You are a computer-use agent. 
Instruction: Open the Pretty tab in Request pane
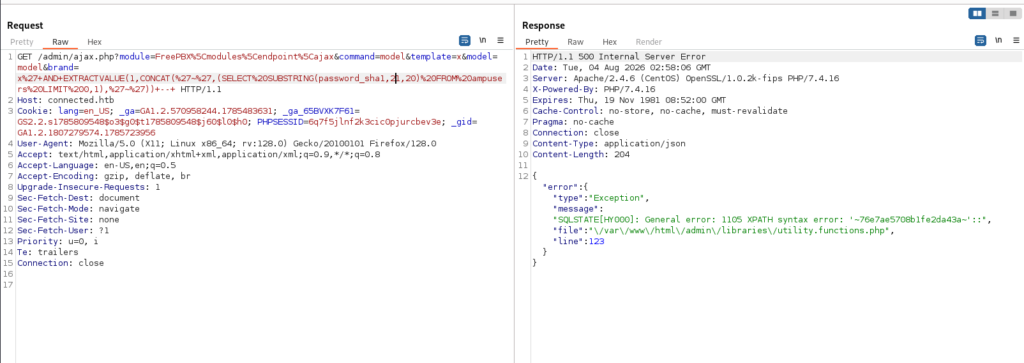point(22,42)
